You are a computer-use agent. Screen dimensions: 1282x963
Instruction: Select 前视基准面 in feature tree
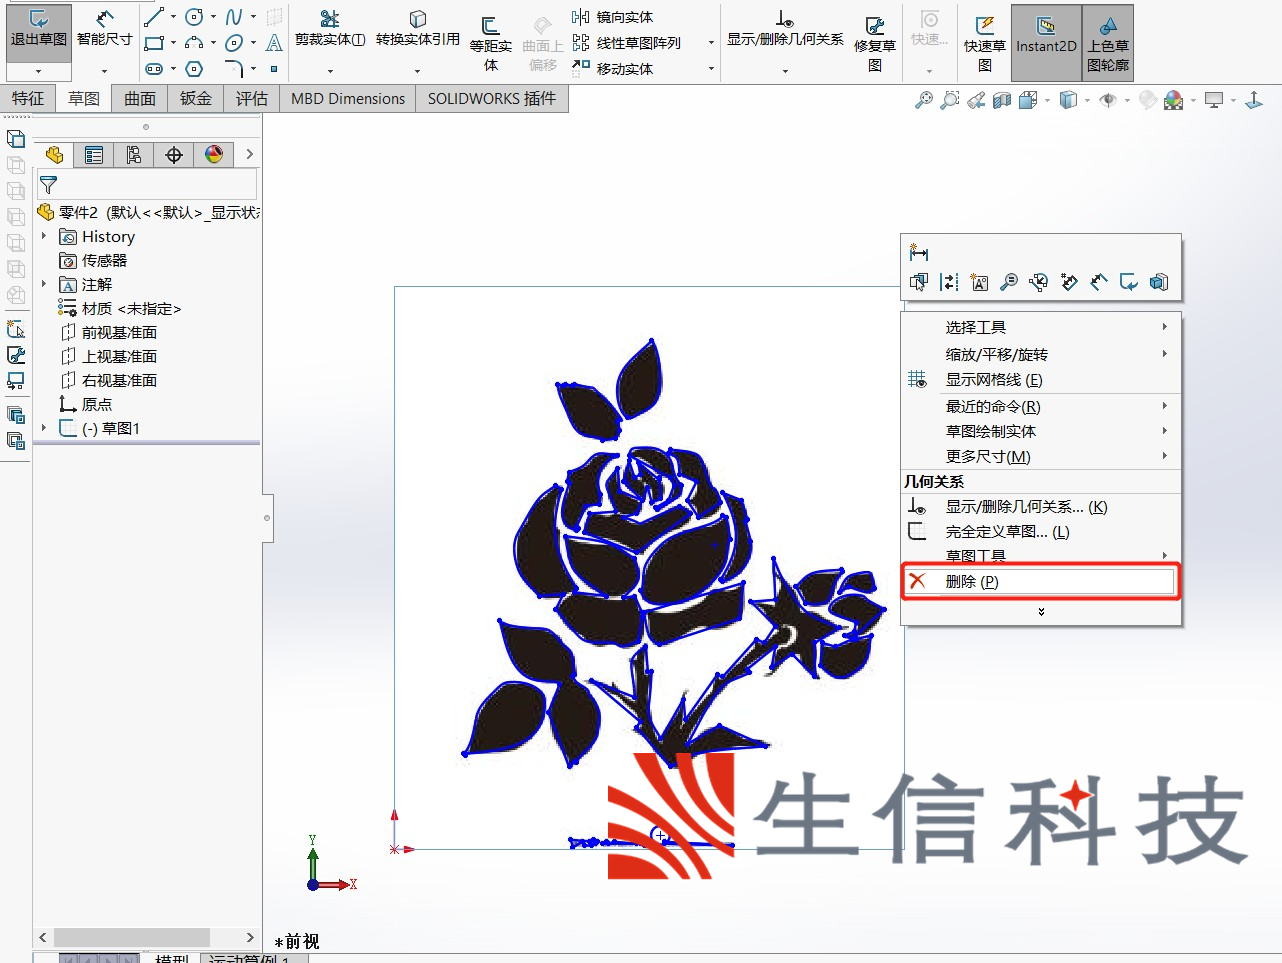click(x=108, y=332)
